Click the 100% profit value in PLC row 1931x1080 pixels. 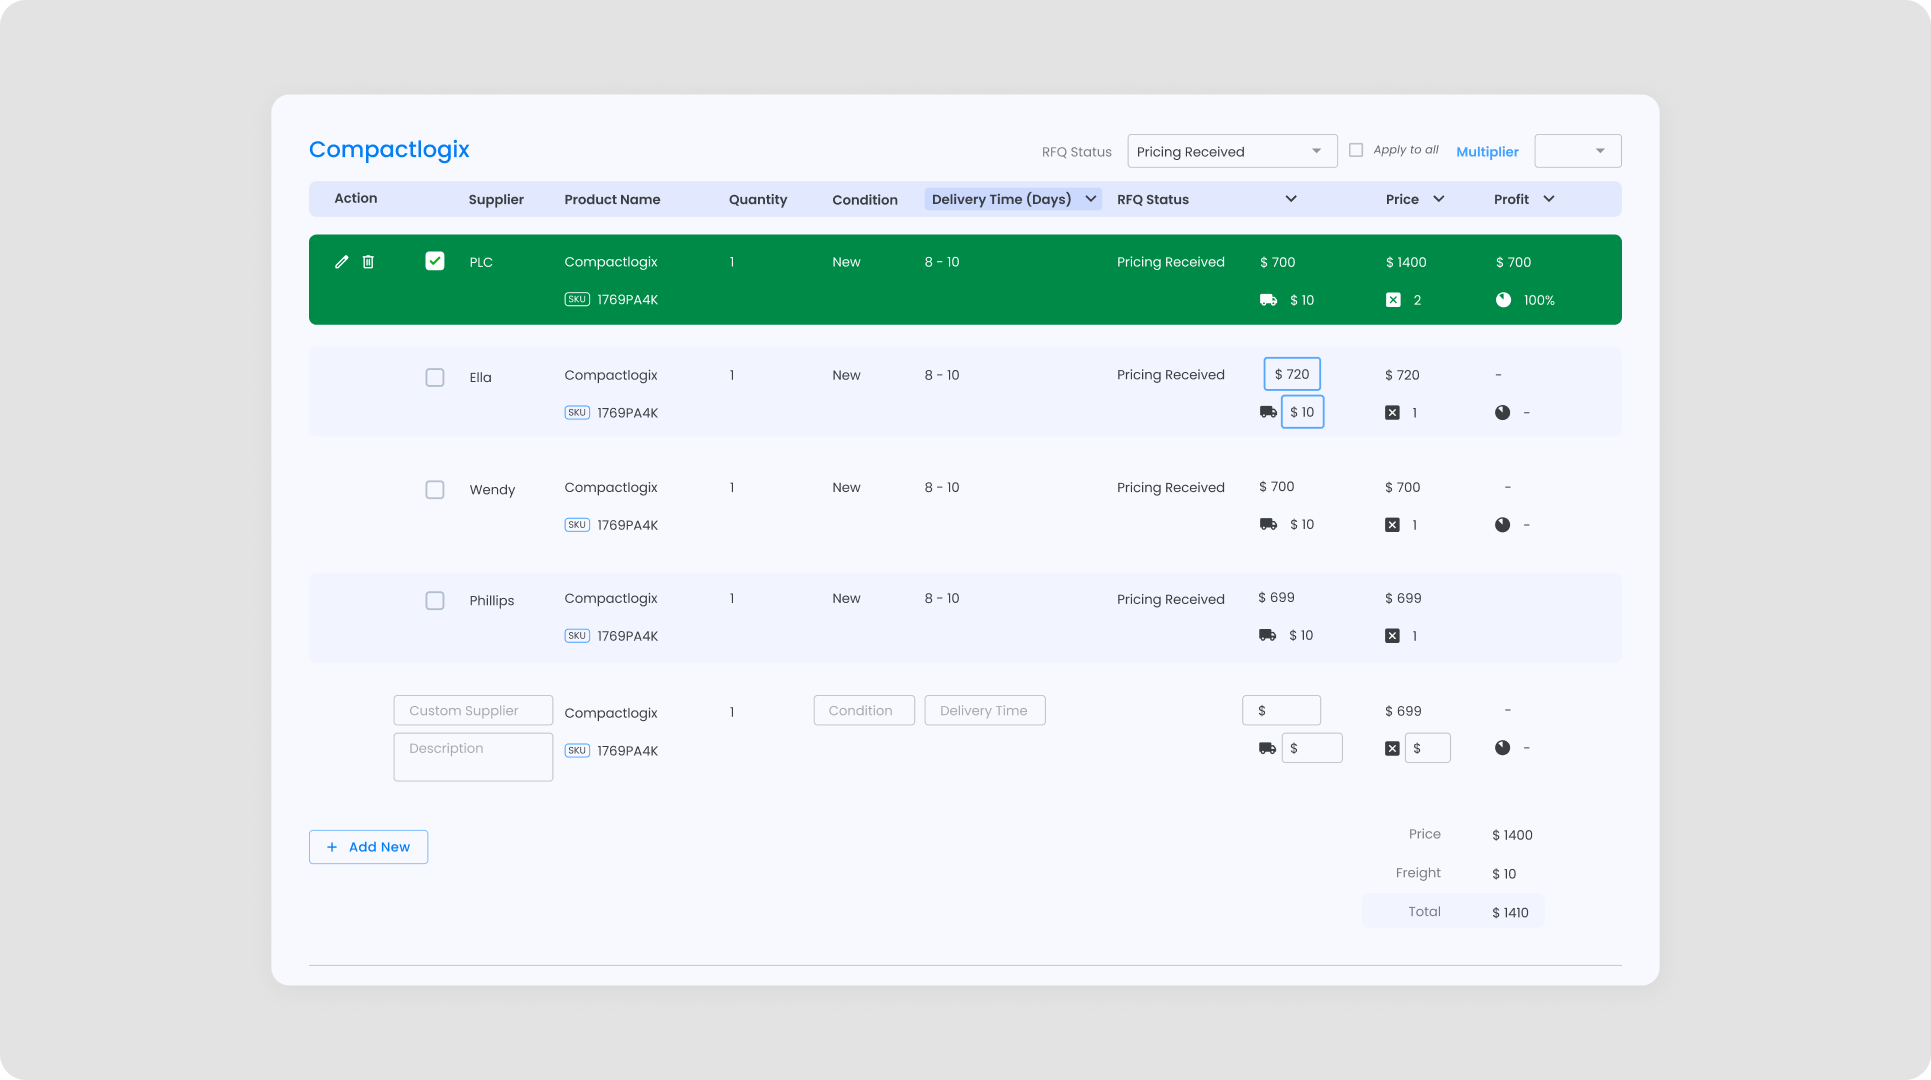[x=1539, y=300]
